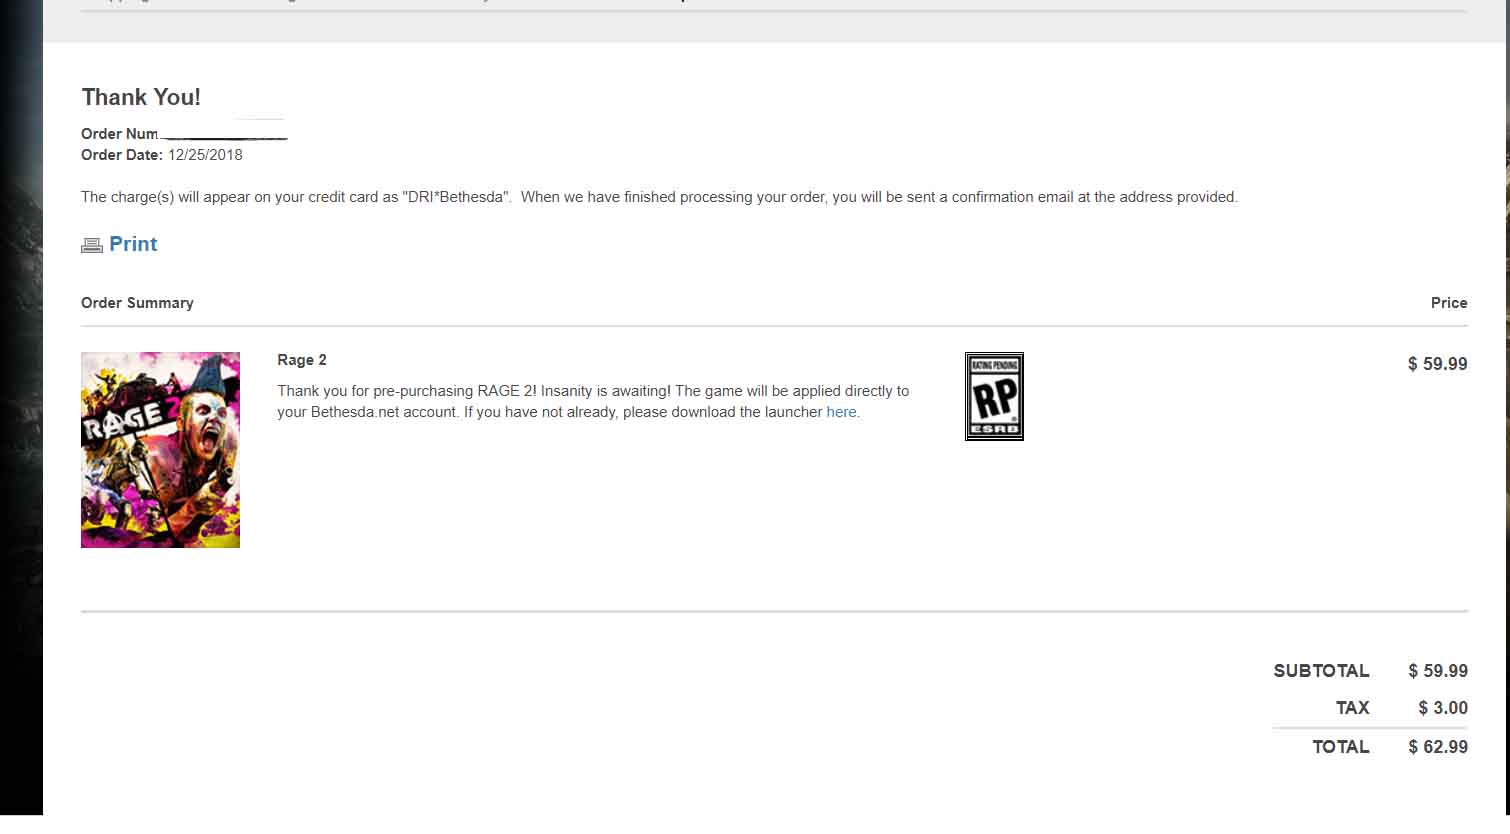This screenshot has width=1510, height=834.
Task: Click the ESRB Rating Pending icon
Action: click(994, 396)
